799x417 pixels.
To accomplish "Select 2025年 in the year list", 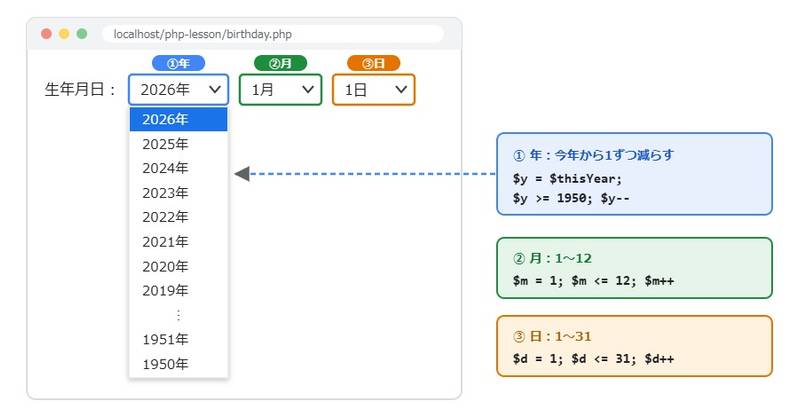I will [x=178, y=144].
